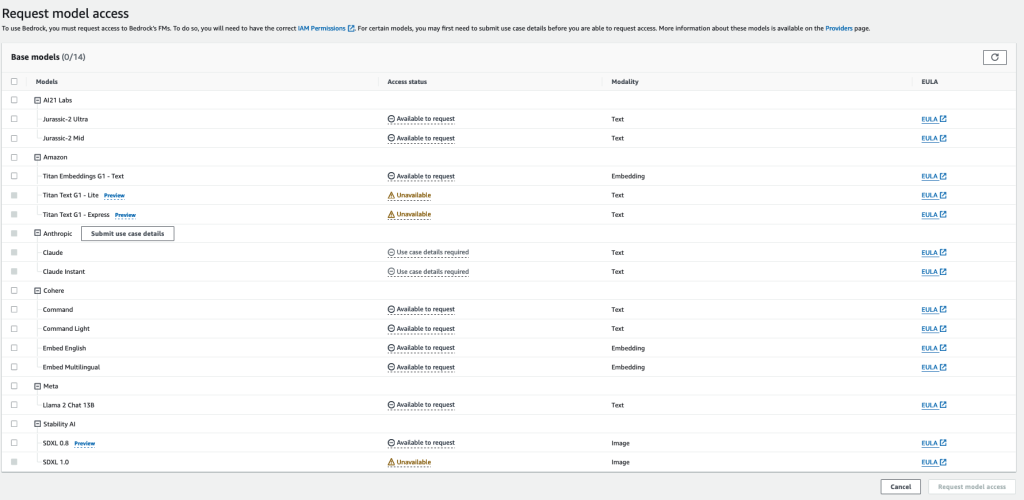1024x500 pixels.
Task: Click Embedding modality of Embed English row
Action: tap(628, 348)
